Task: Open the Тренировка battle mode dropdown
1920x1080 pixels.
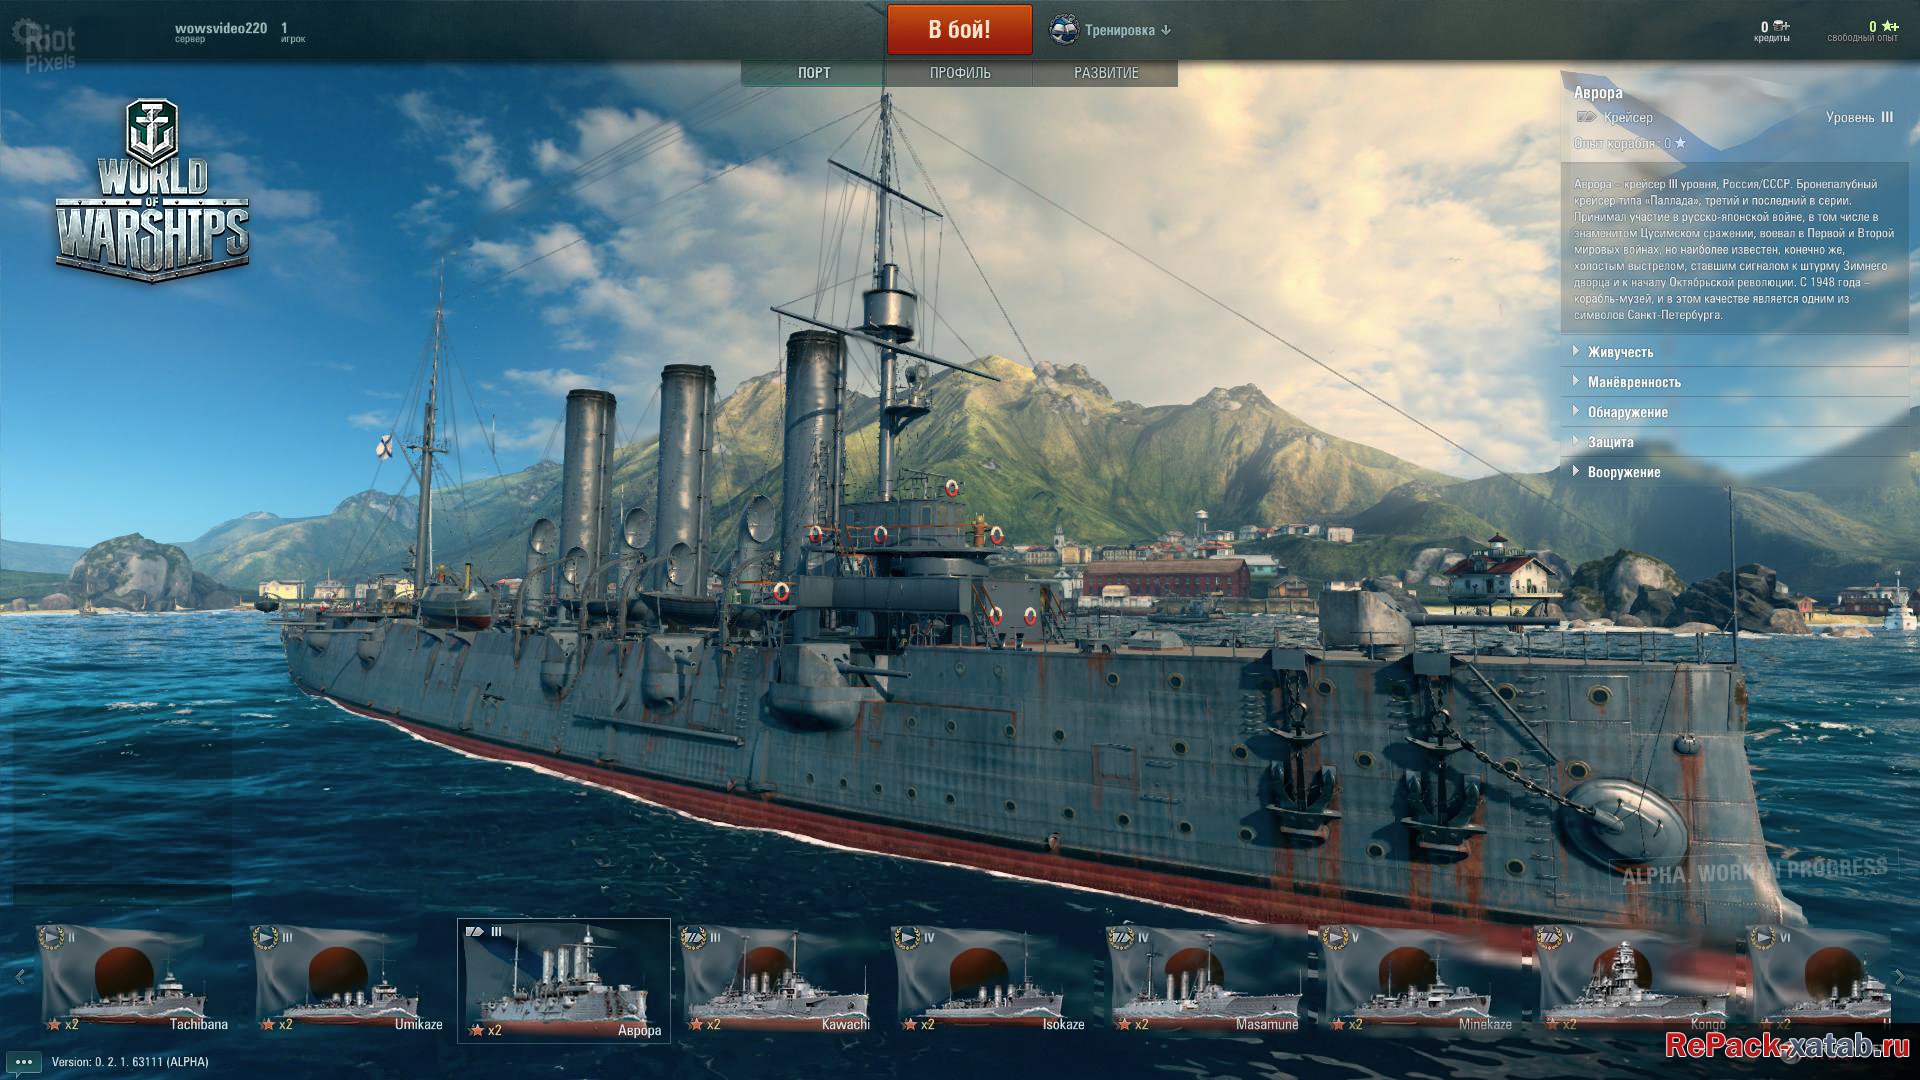Action: (1110, 30)
